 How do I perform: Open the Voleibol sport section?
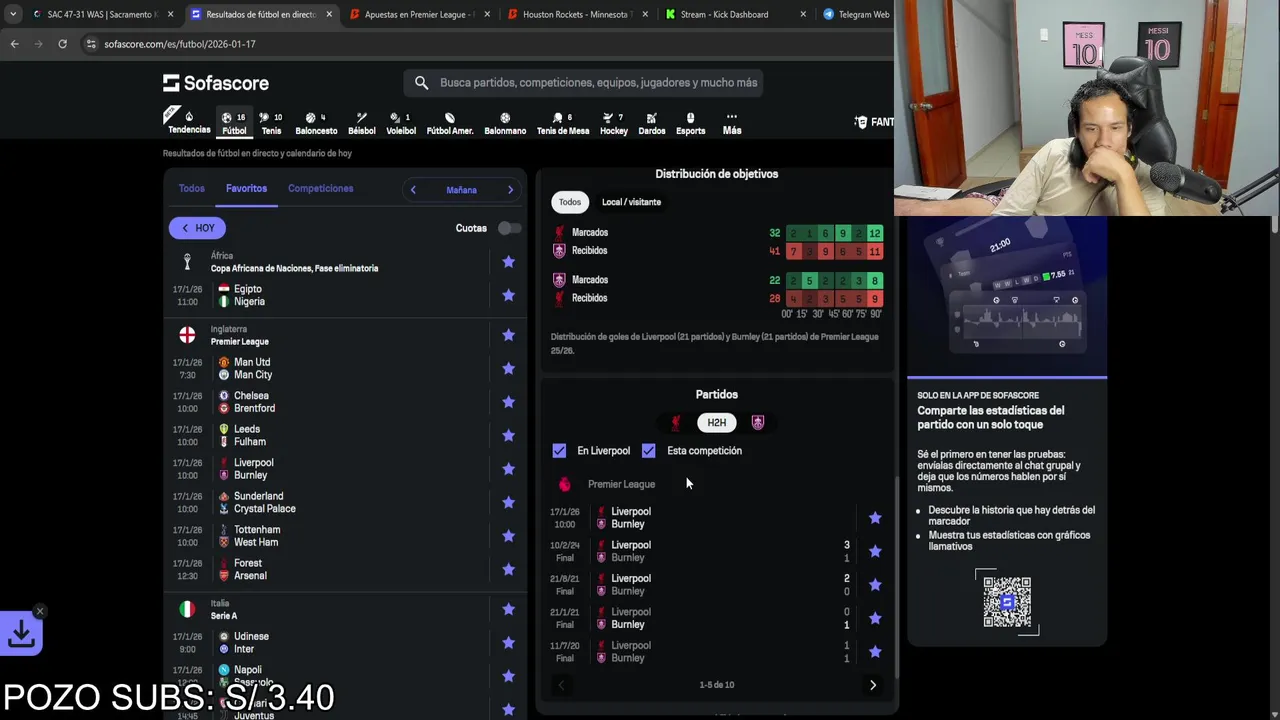pyautogui.click(x=401, y=122)
